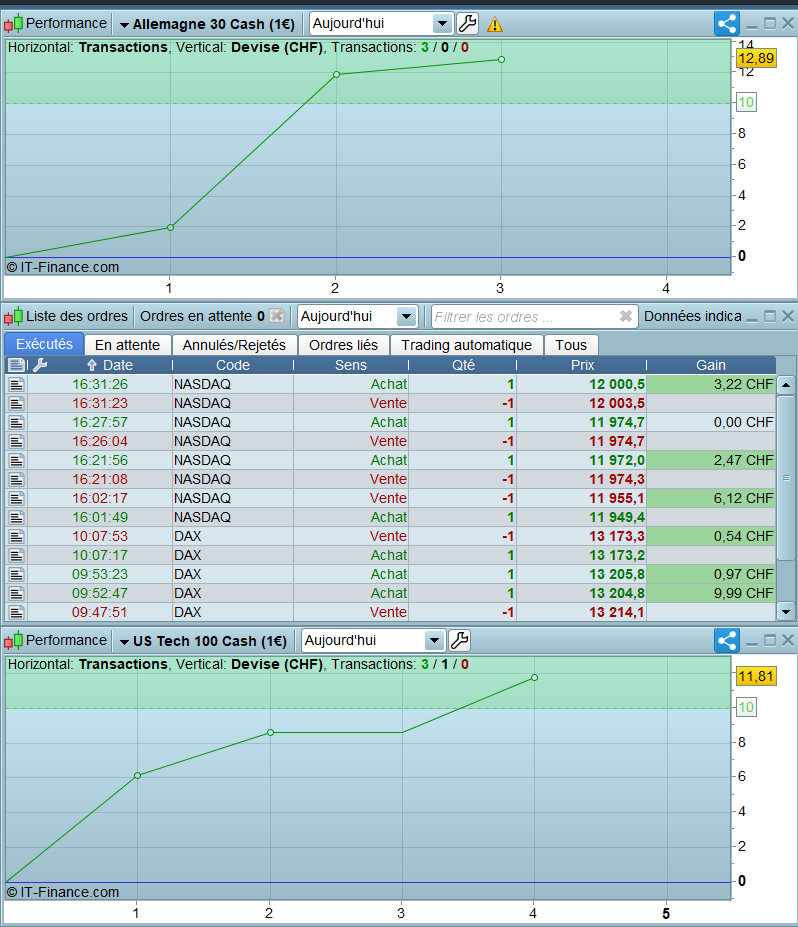Sort orders by Gain column header
The height and width of the screenshot is (927, 798).
[x=711, y=365]
